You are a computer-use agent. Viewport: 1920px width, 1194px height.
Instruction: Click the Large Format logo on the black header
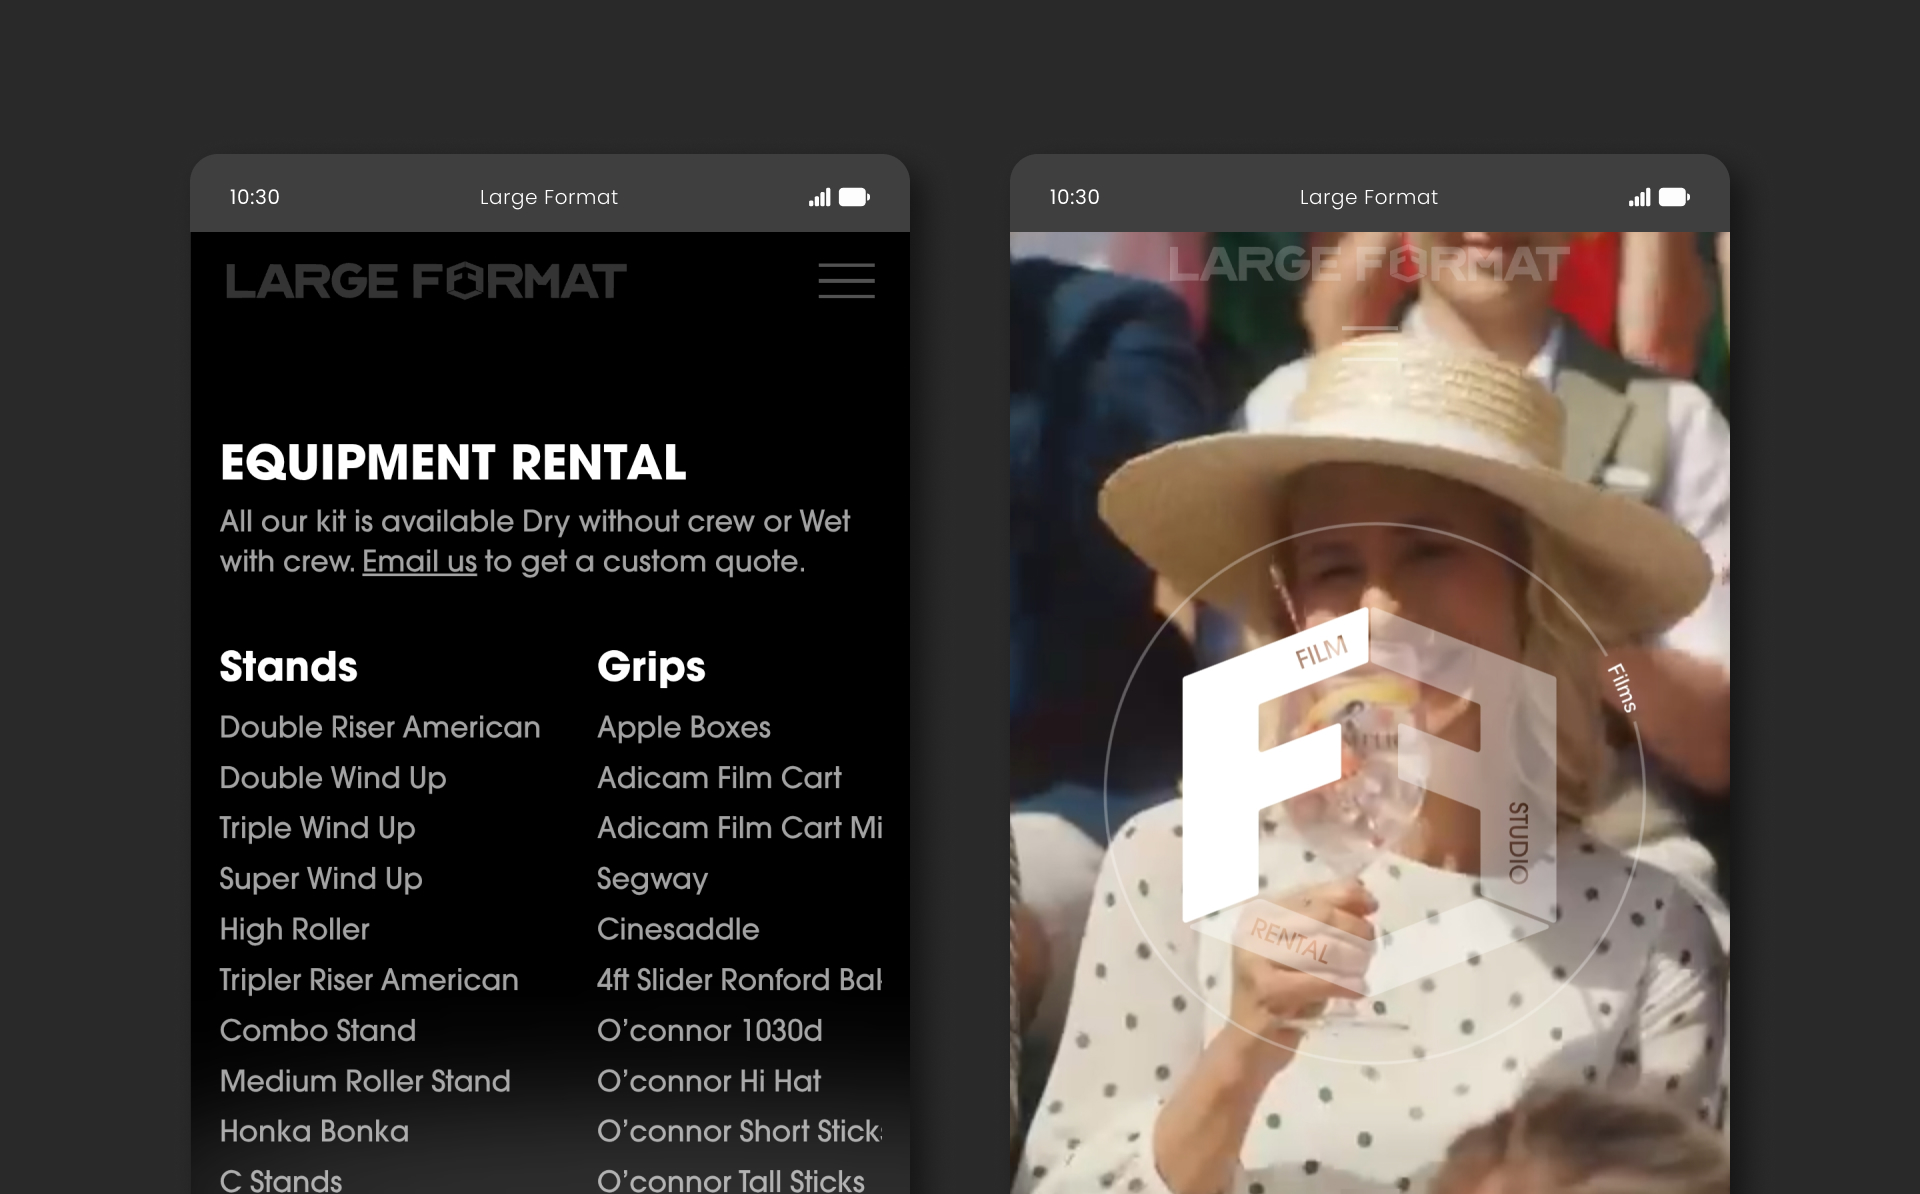pyautogui.click(x=426, y=281)
